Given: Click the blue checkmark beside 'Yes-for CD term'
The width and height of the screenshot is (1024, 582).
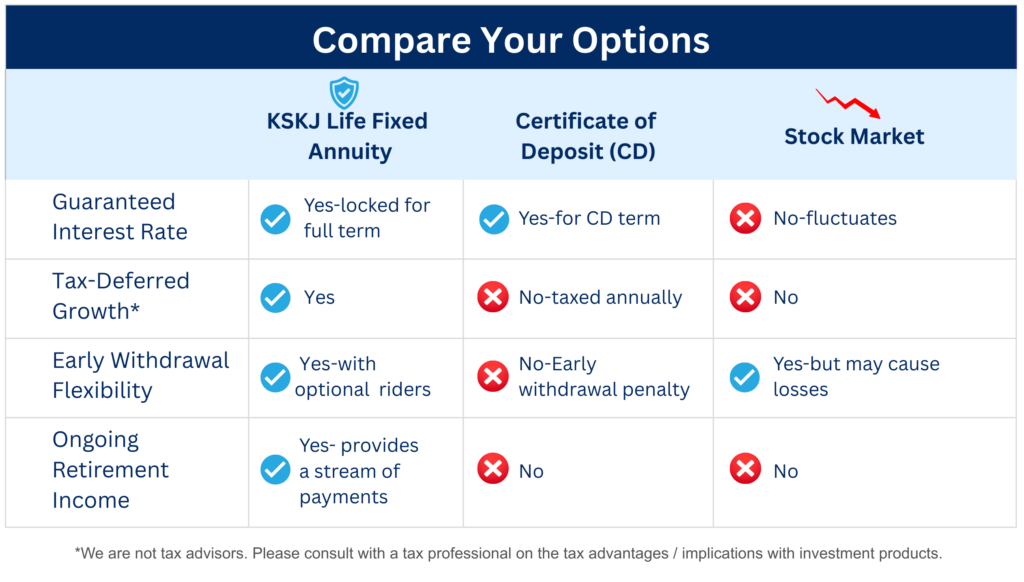Looking at the screenshot, I should click(x=494, y=219).
